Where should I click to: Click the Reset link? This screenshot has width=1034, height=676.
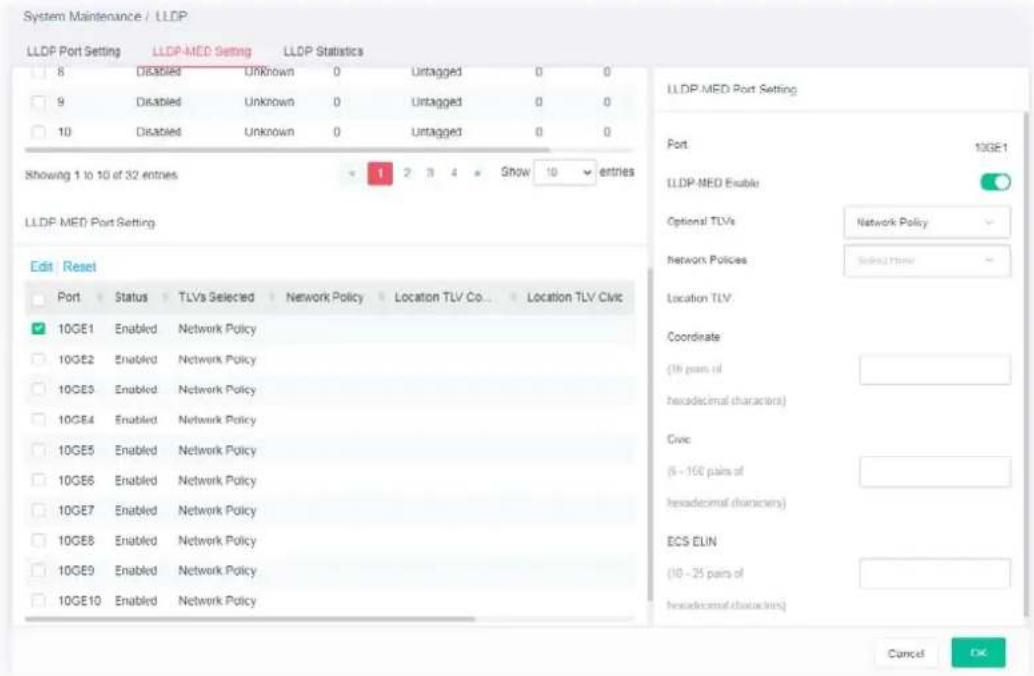point(79,266)
